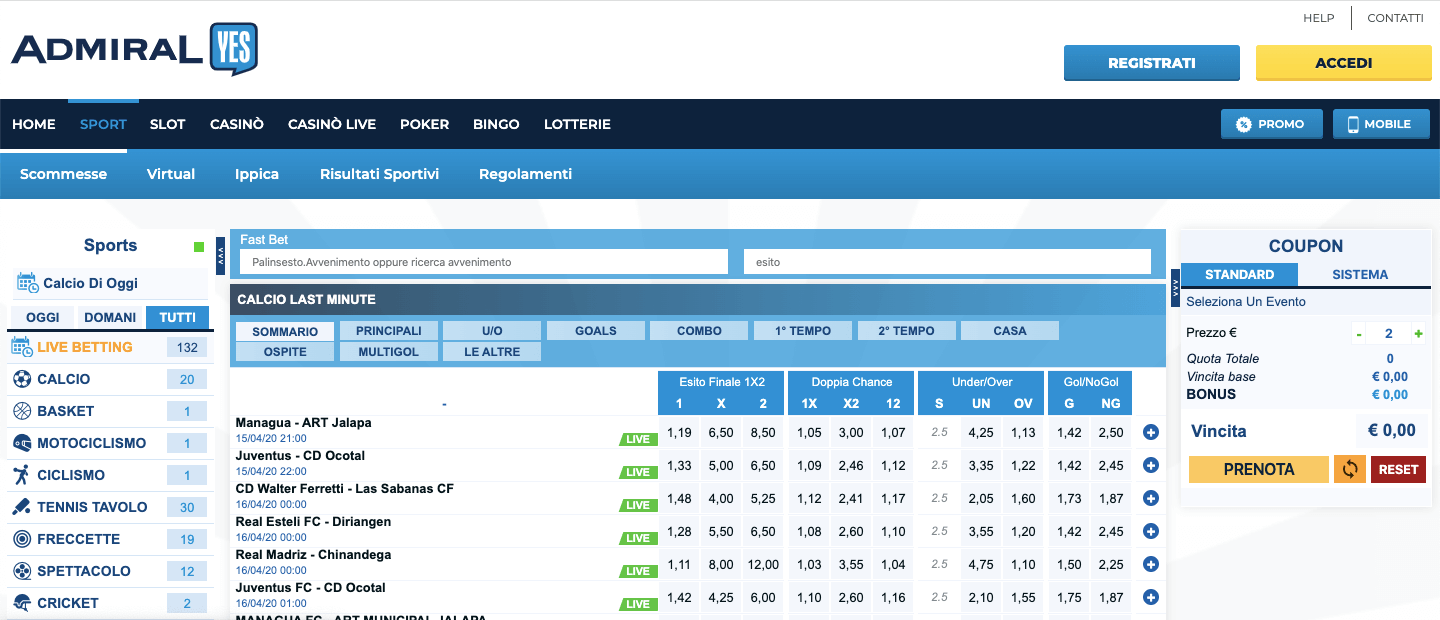Open the HELP link

tap(1319, 18)
